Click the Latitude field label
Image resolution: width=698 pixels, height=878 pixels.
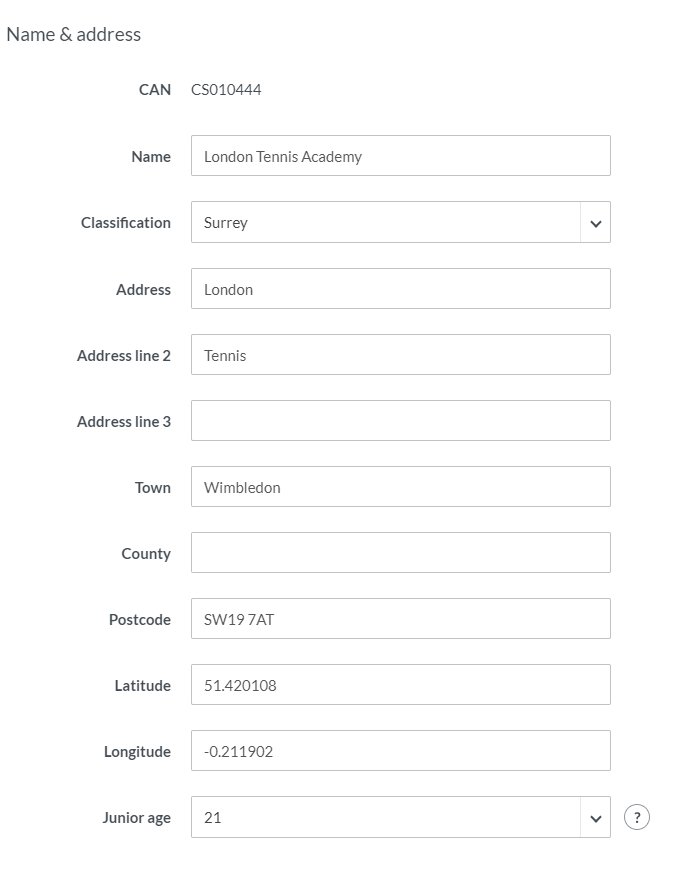coord(143,686)
